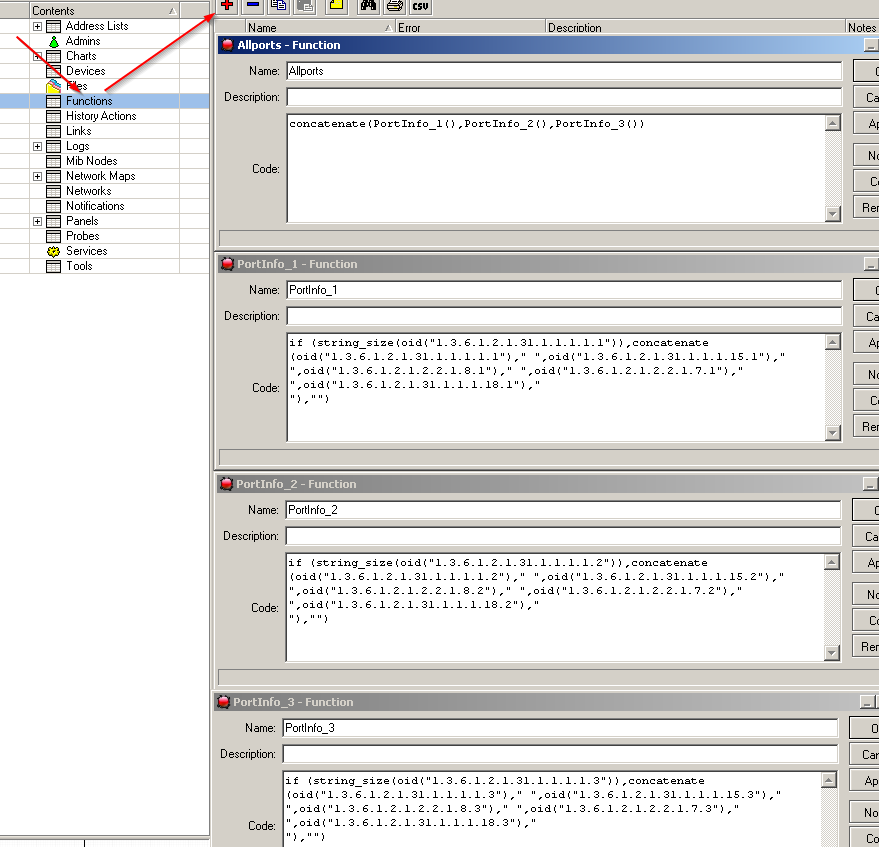Click the PortInfo_2 Description field

coord(563,536)
